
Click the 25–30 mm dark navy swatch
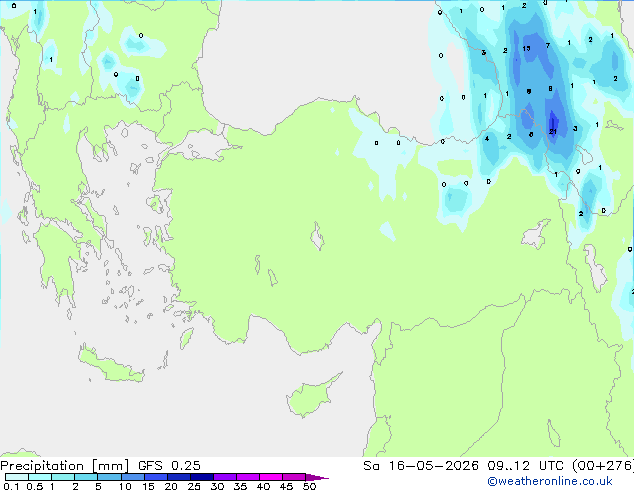click(201, 477)
